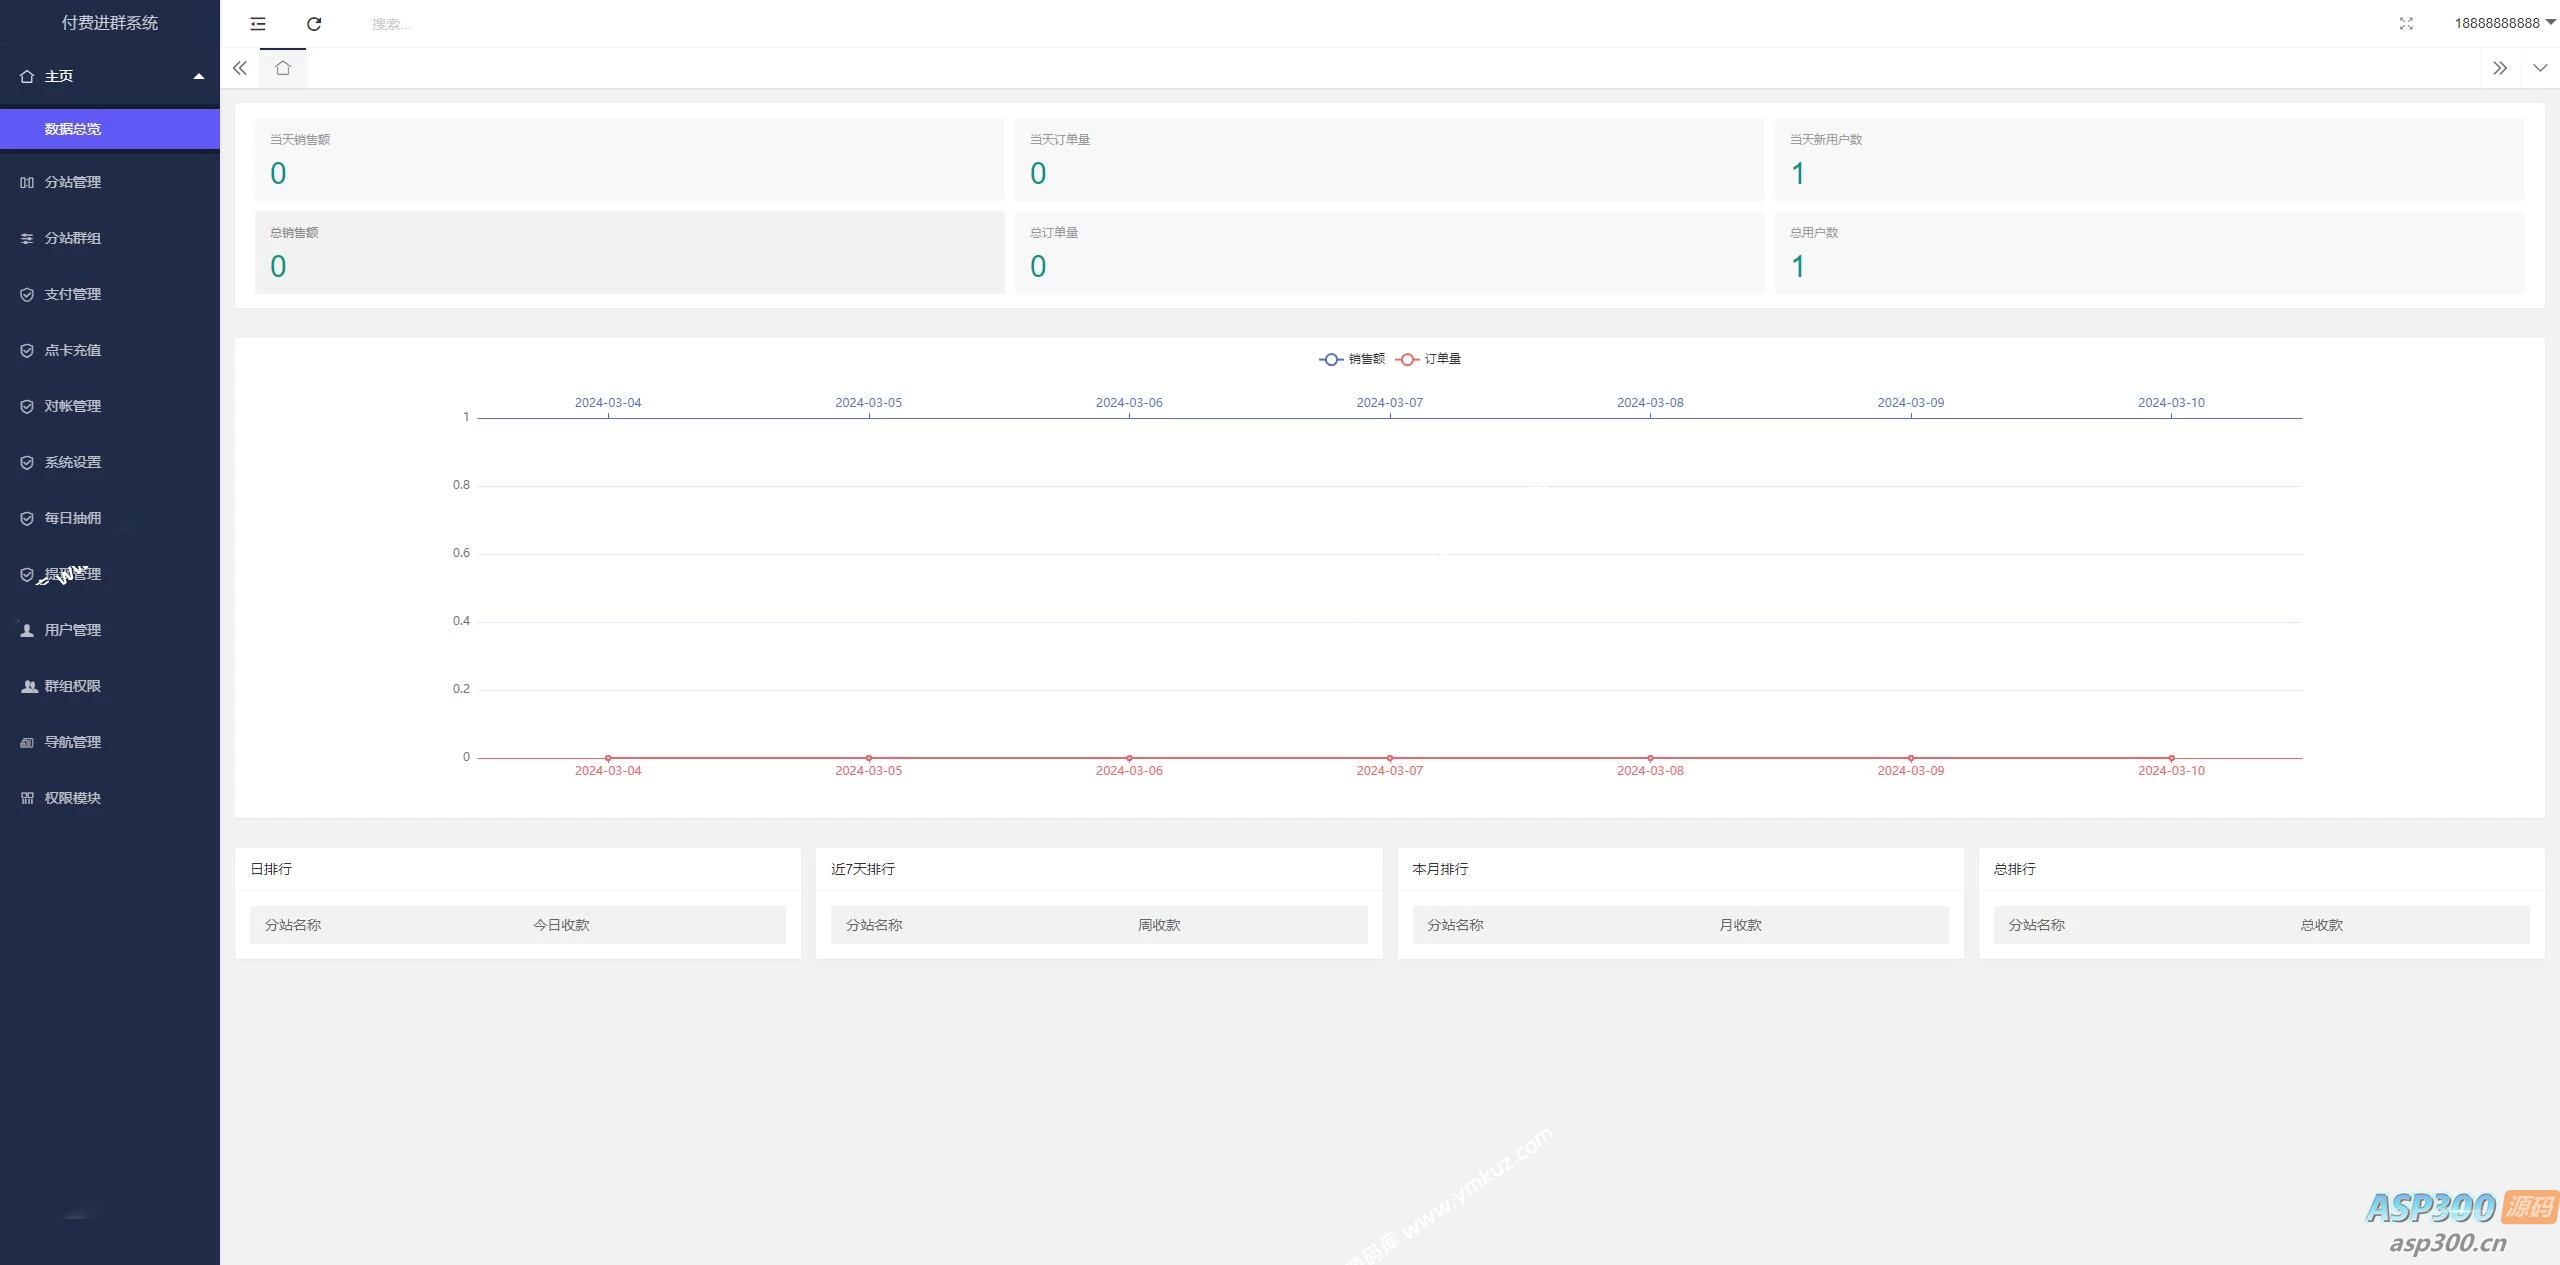
Task: Open tab options dropdown chevron
Action: pyautogui.click(x=2540, y=68)
